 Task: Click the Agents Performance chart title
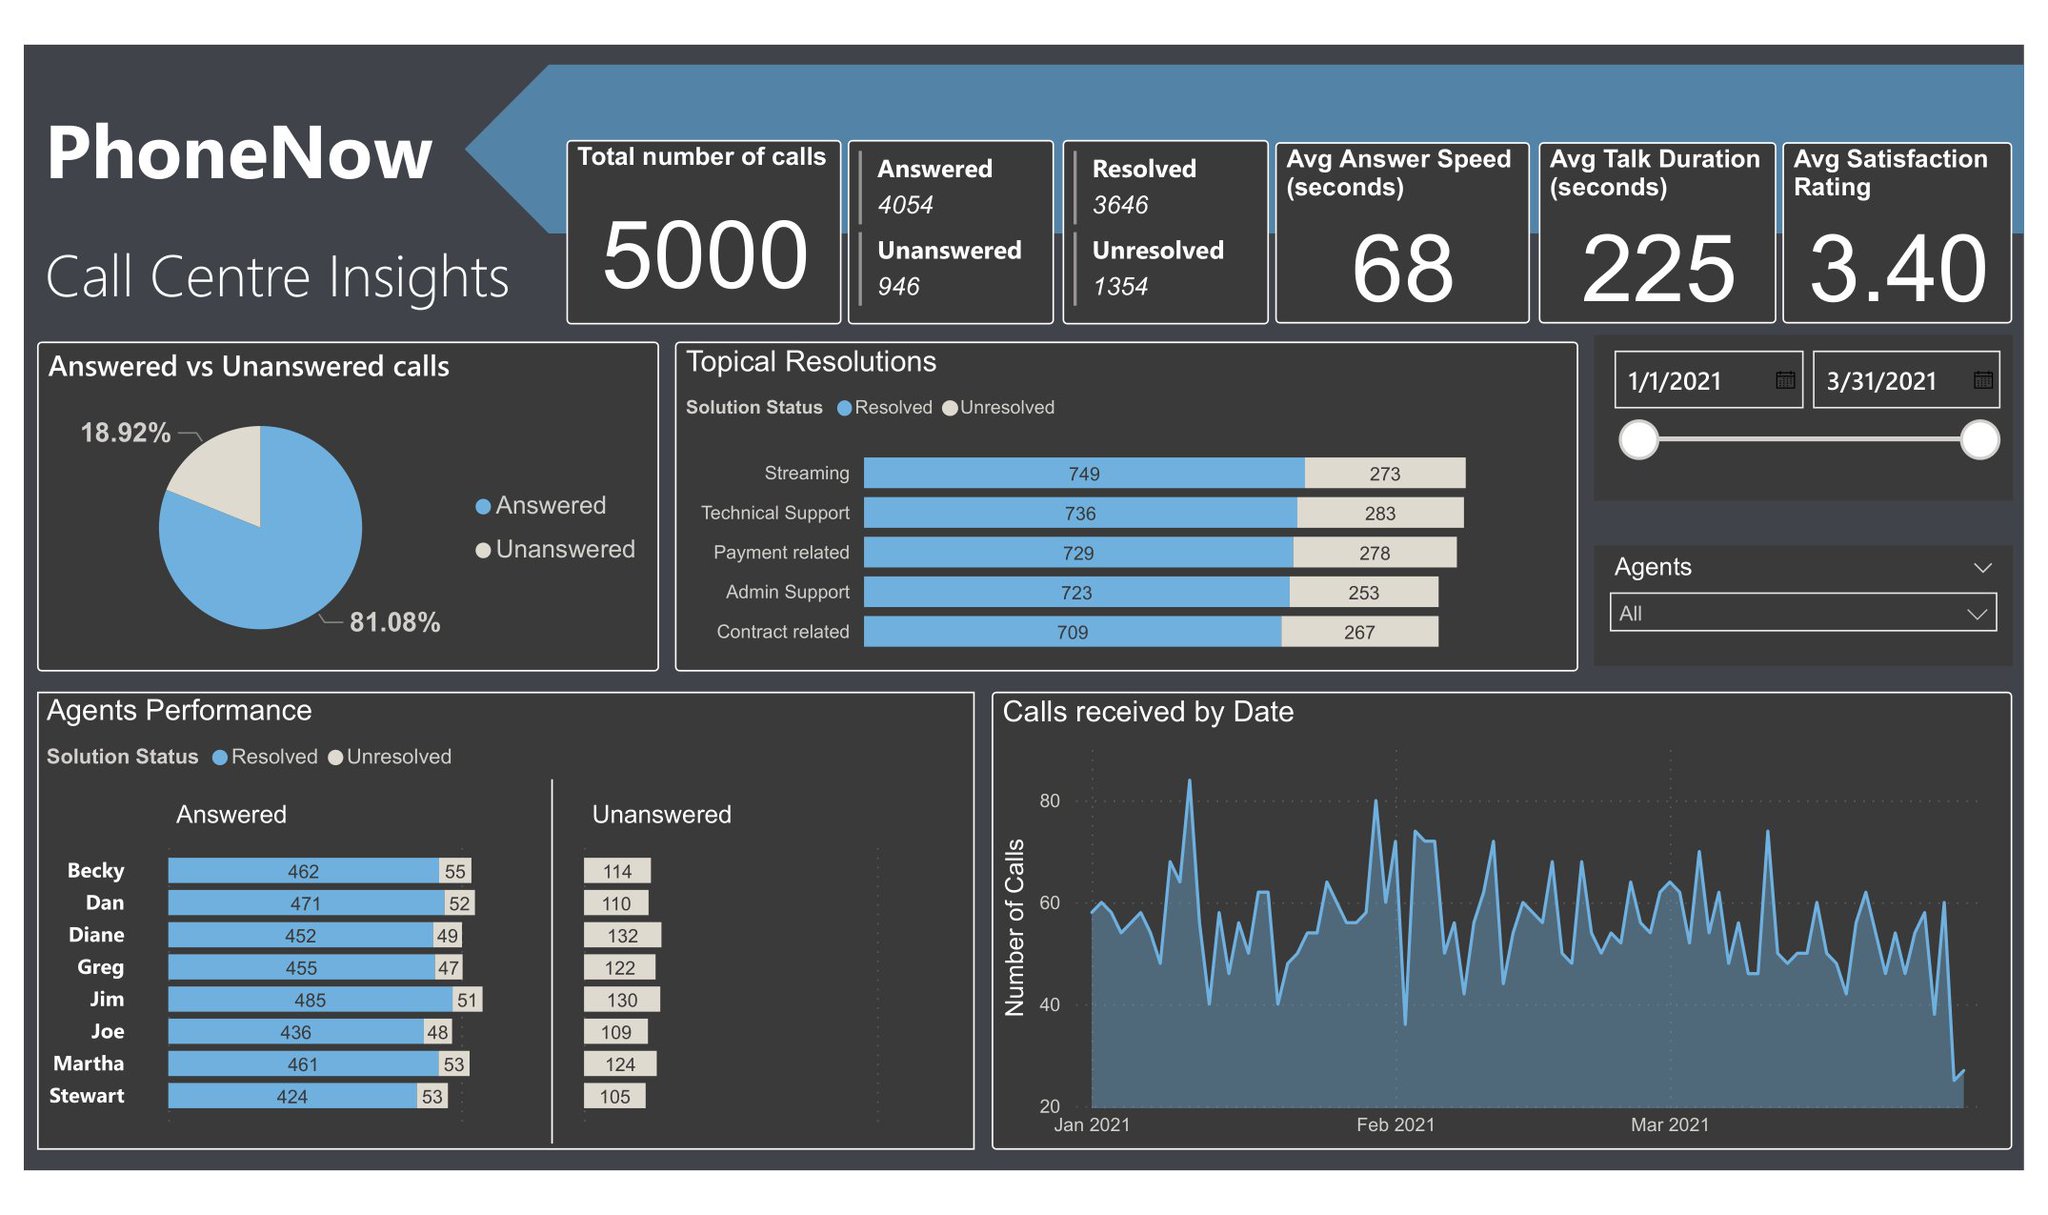point(179,711)
